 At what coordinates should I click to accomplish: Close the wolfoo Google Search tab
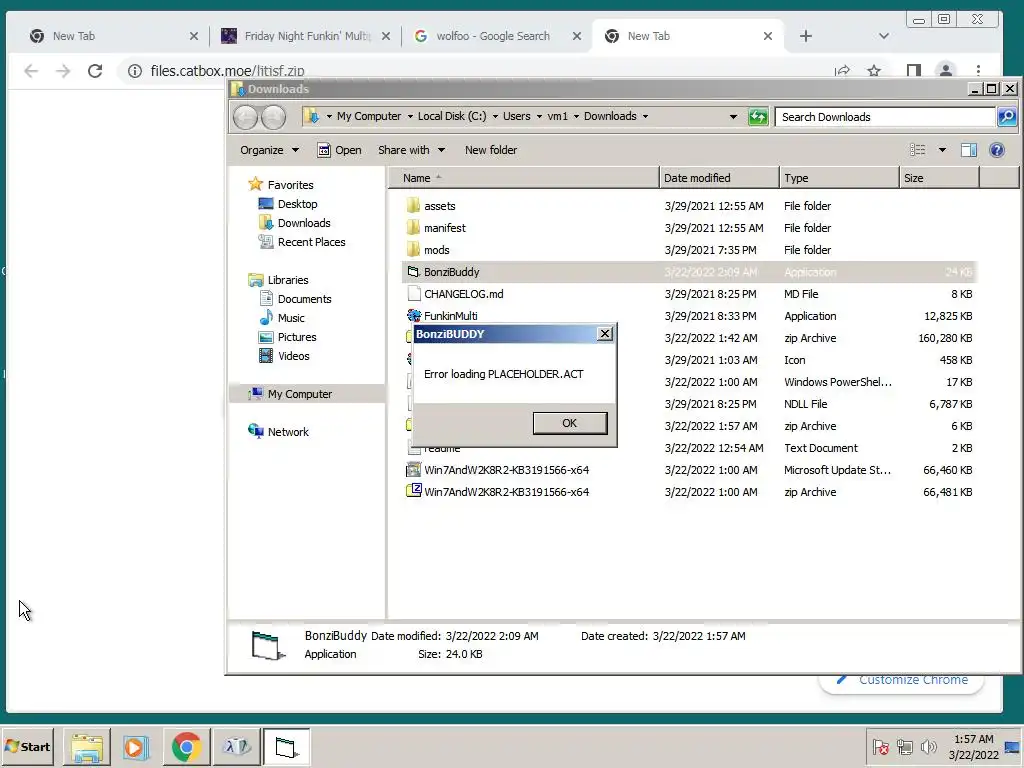tap(577, 36)
